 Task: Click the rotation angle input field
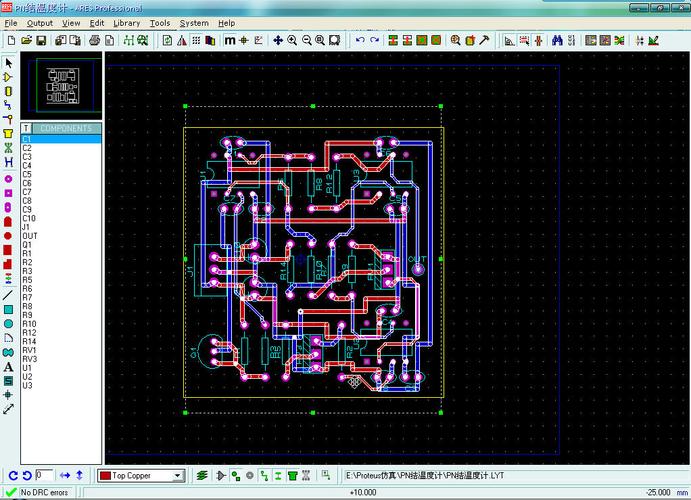pos(44,475)
